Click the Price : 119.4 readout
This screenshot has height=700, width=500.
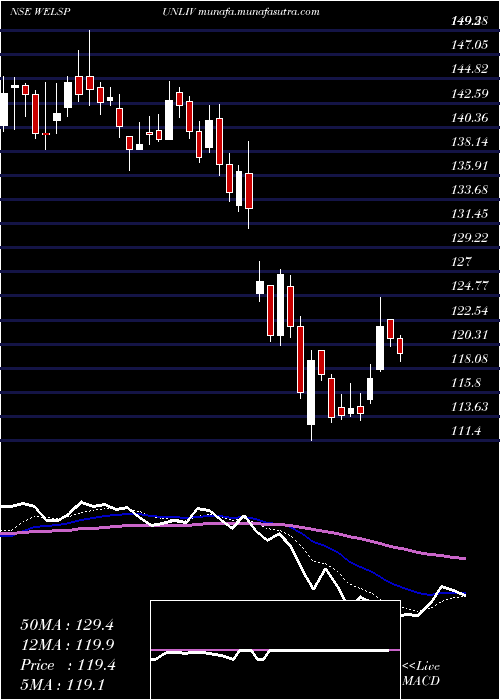(68, 666)
